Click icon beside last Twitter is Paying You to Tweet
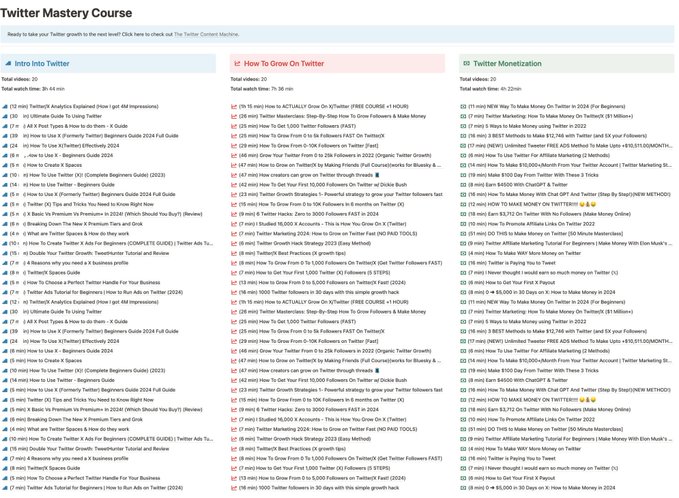The height and width of the screenshot is (498, 679). [463, 458]
